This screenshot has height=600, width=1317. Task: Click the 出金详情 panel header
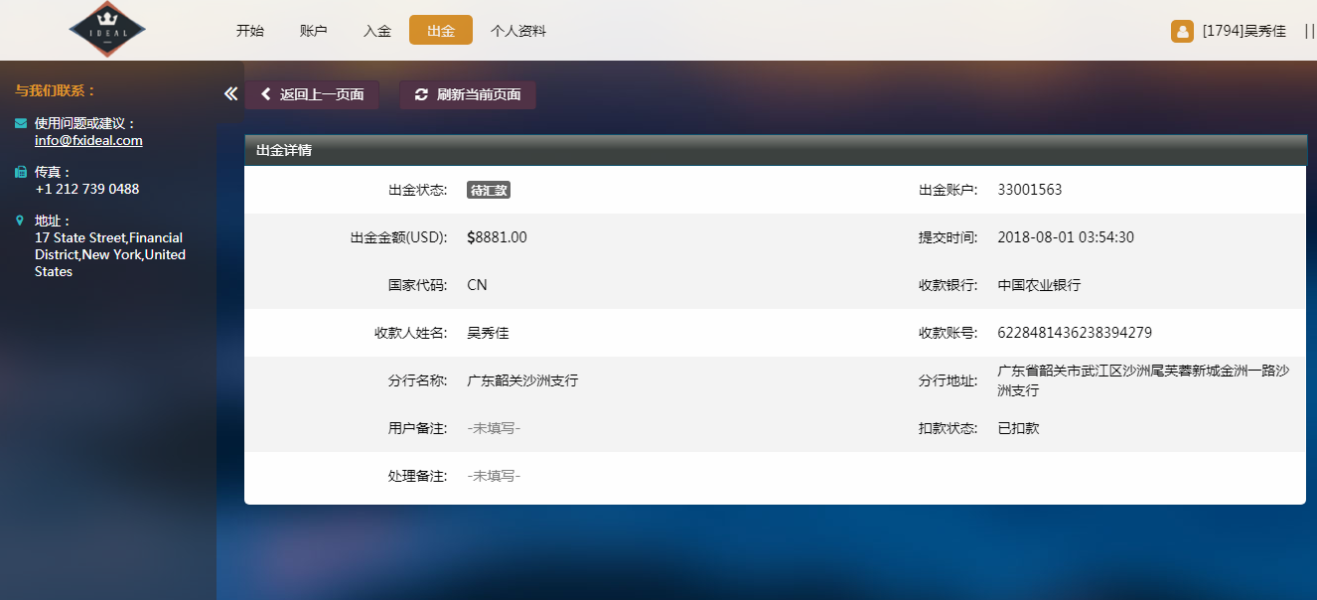775,150
